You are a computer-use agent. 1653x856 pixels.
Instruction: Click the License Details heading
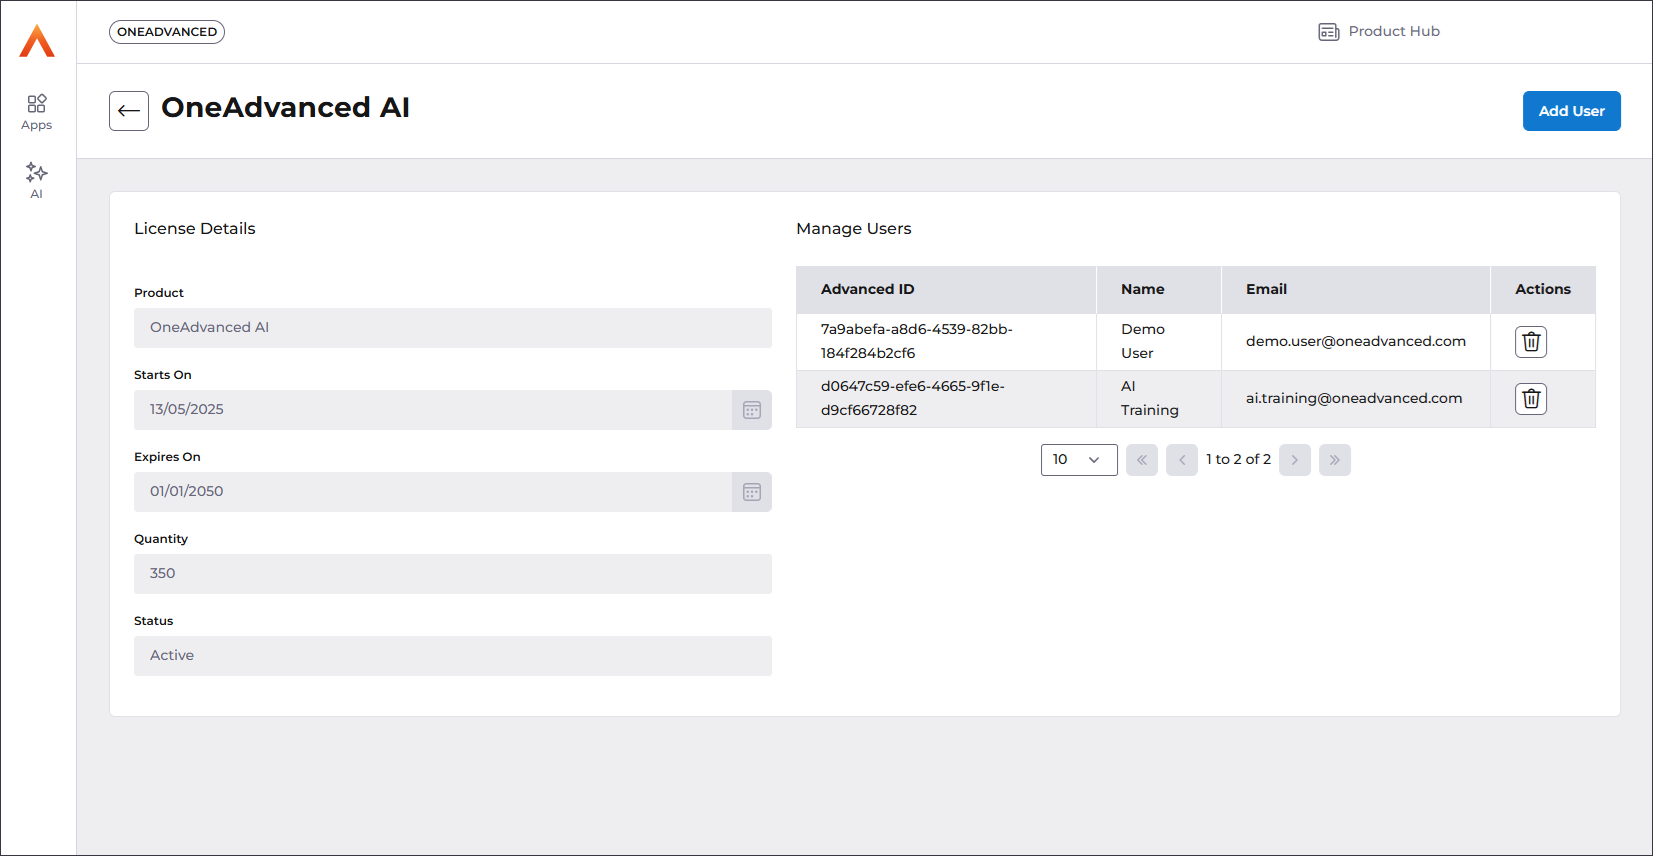click(195, 229)
